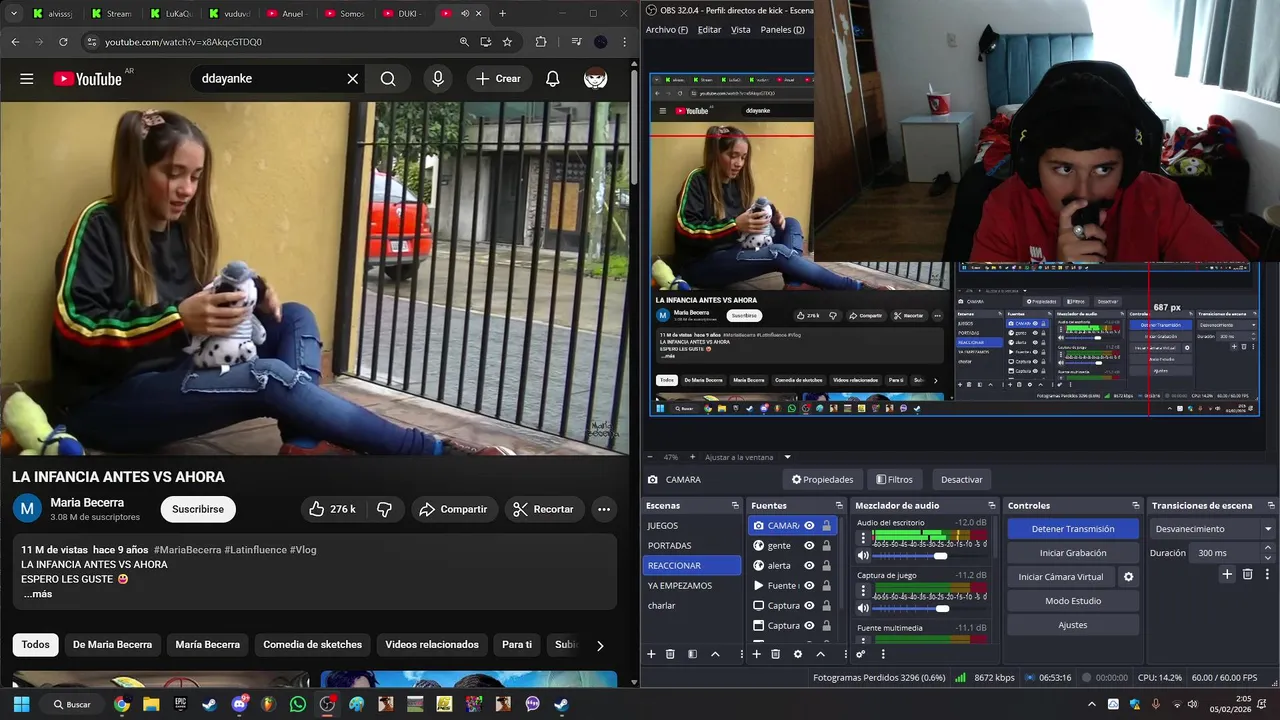
Task: Toggle visibility of Fuente media source
Action: [x=809, y=585]
